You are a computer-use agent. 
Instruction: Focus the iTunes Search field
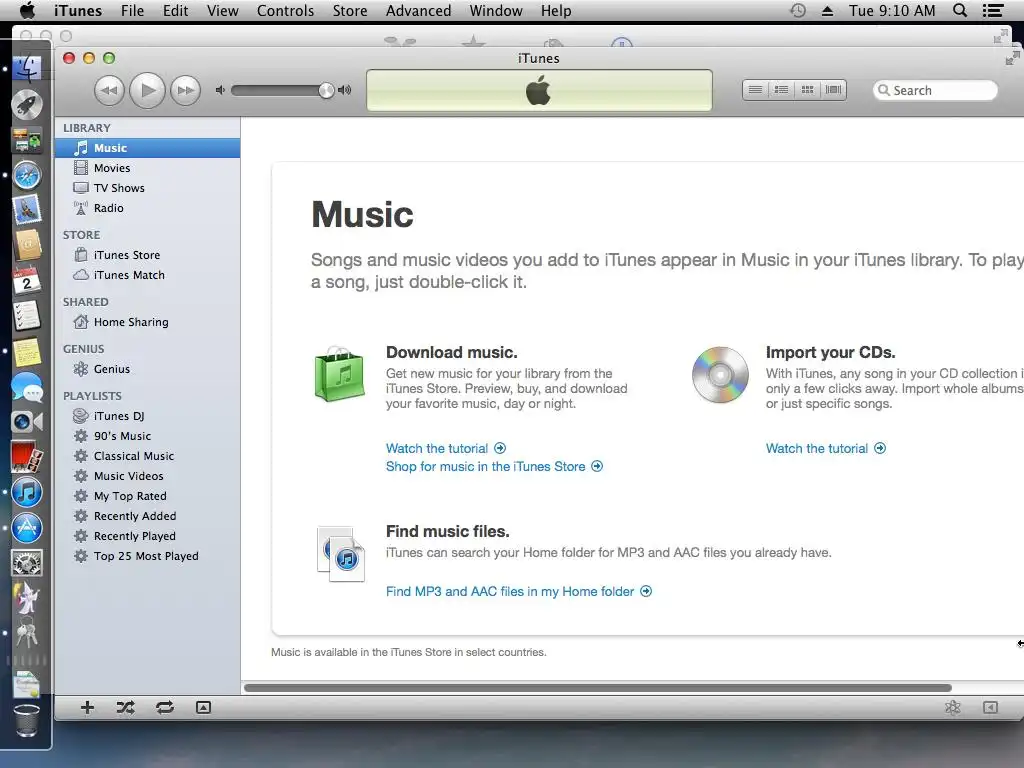(x=935, y=90)
